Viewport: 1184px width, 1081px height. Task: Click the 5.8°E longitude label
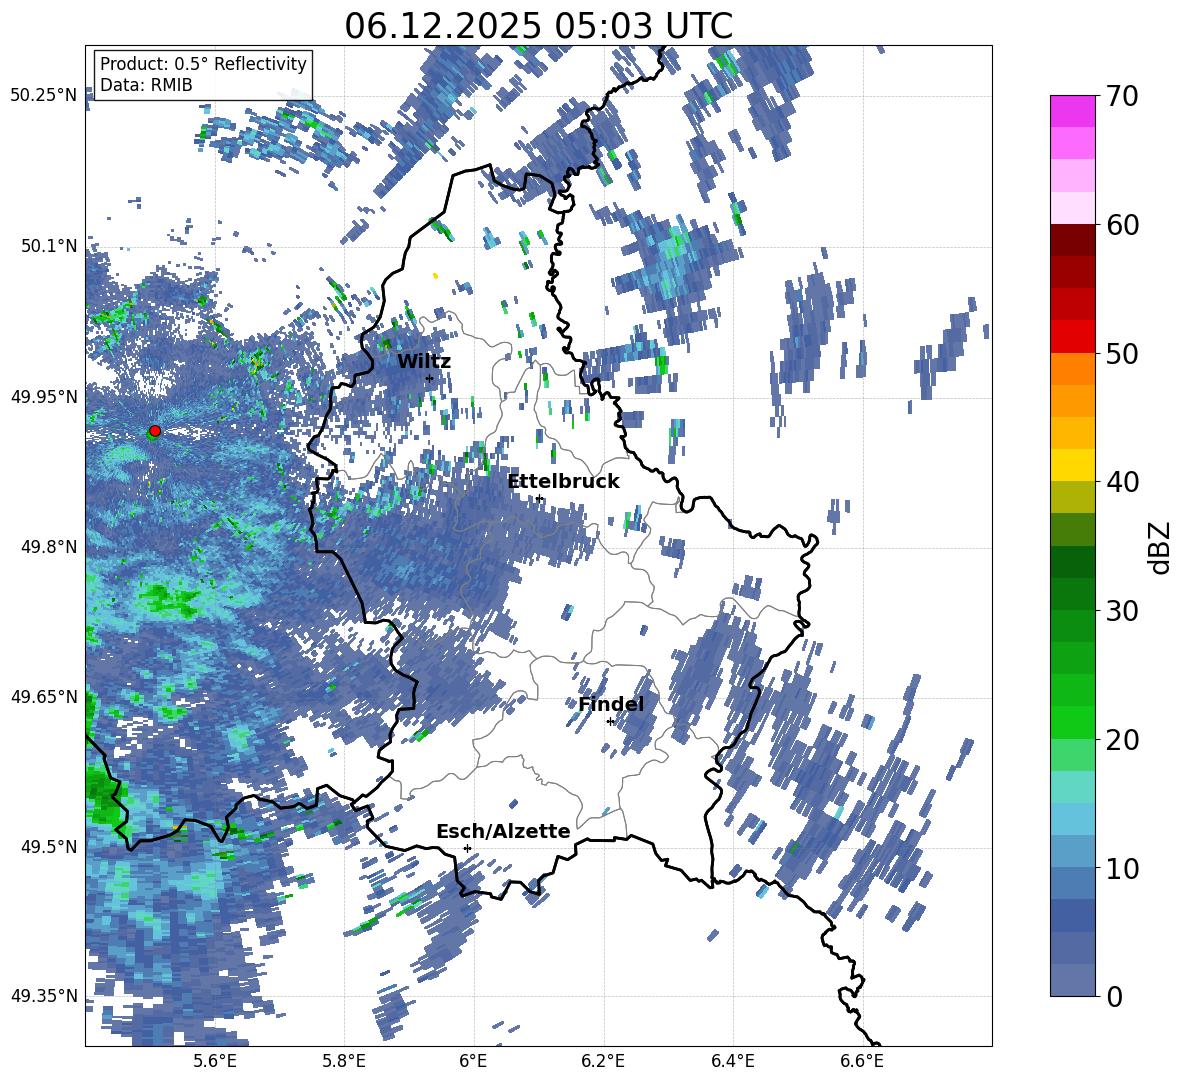pos(344,1061)
